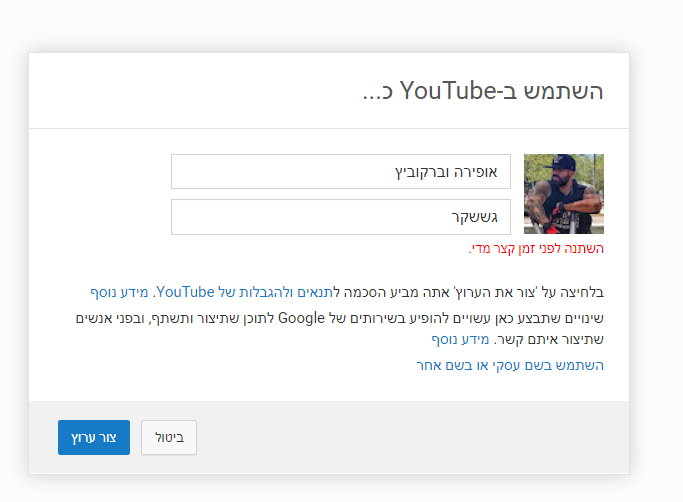The height and width of the screenshot is (502, 683).
Task: Click 'השתמש בשם עסקי או בשם אחר' link
Action: click(510, 365)
